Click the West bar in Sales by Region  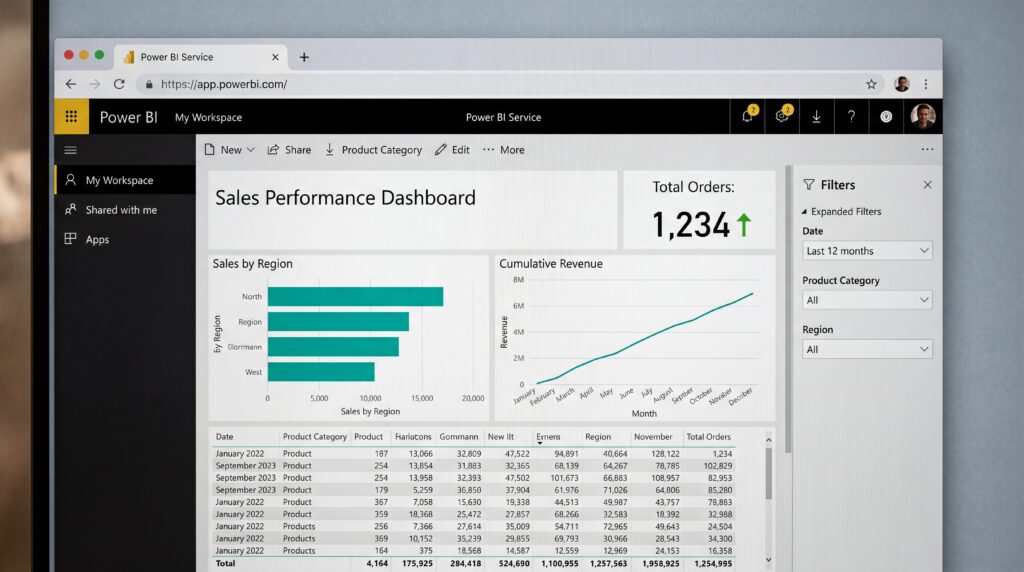point(321,372)
